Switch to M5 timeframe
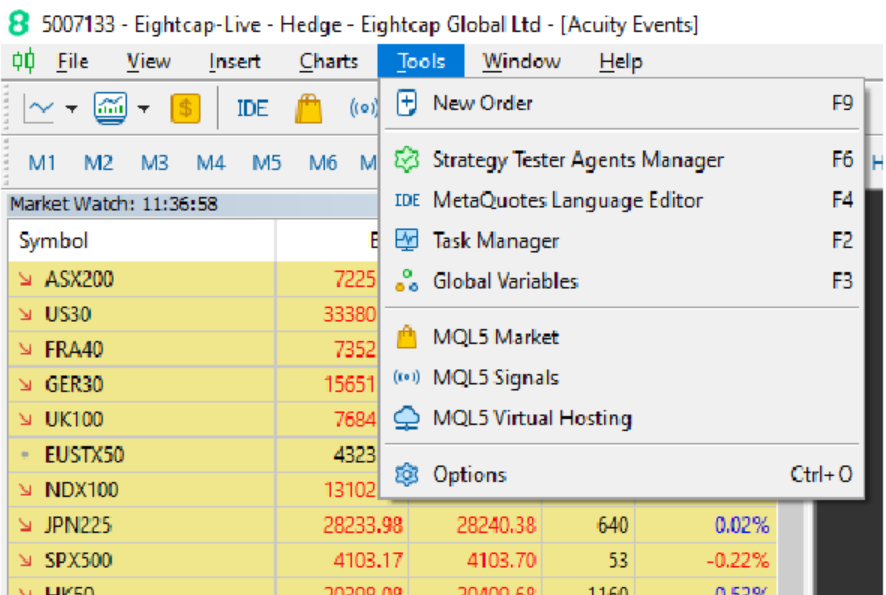886x595 pixels. coord(267,163)
